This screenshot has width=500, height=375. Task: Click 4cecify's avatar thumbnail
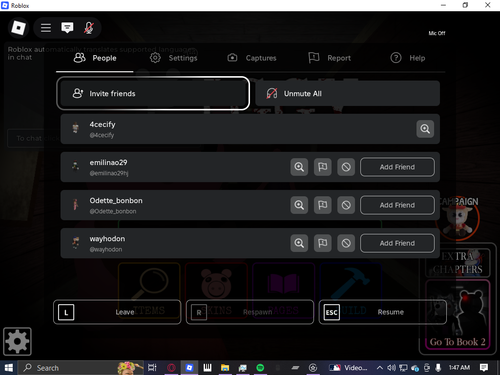coord(76,128)
